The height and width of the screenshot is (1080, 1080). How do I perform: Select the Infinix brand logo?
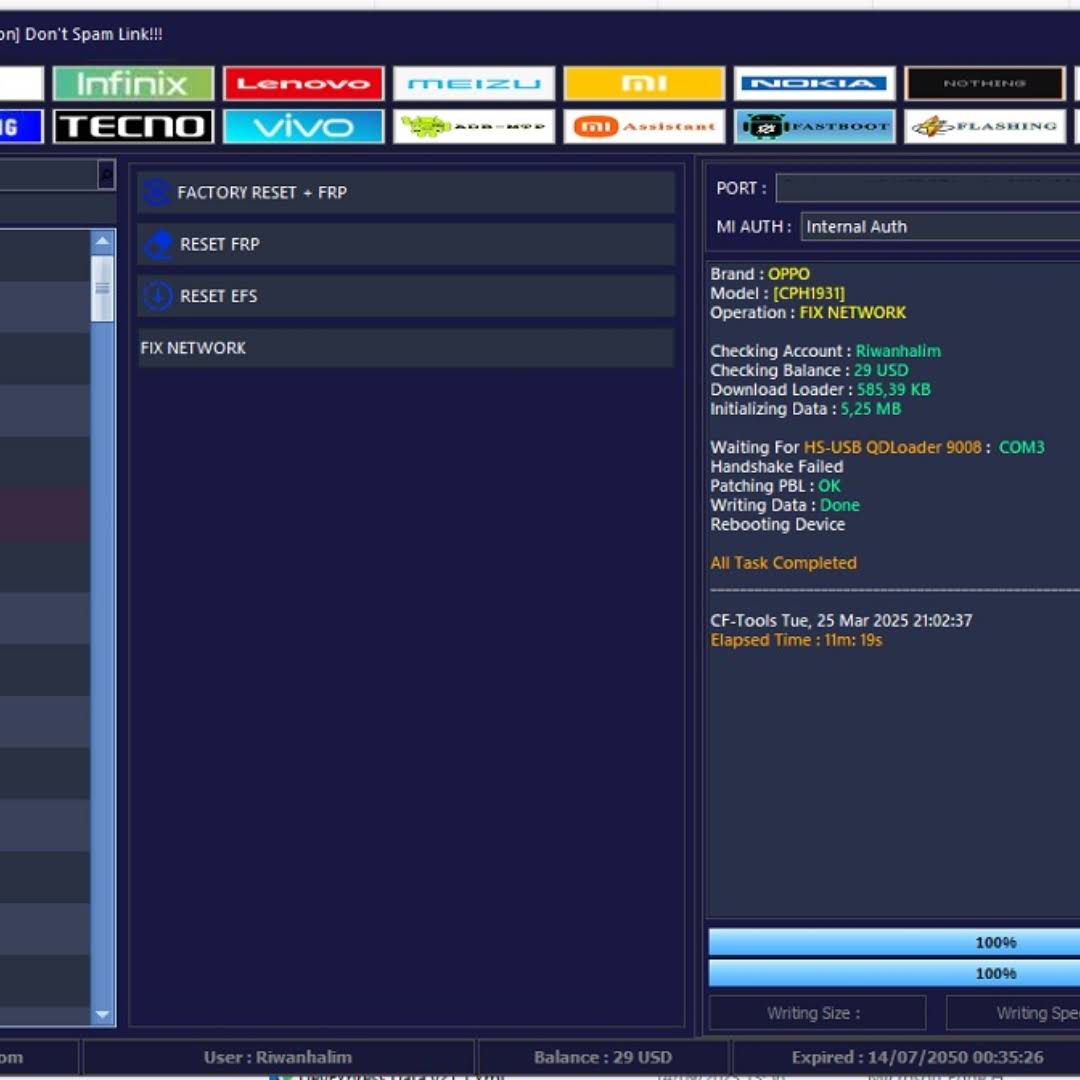pyautogui.click(x=133, y=84)
